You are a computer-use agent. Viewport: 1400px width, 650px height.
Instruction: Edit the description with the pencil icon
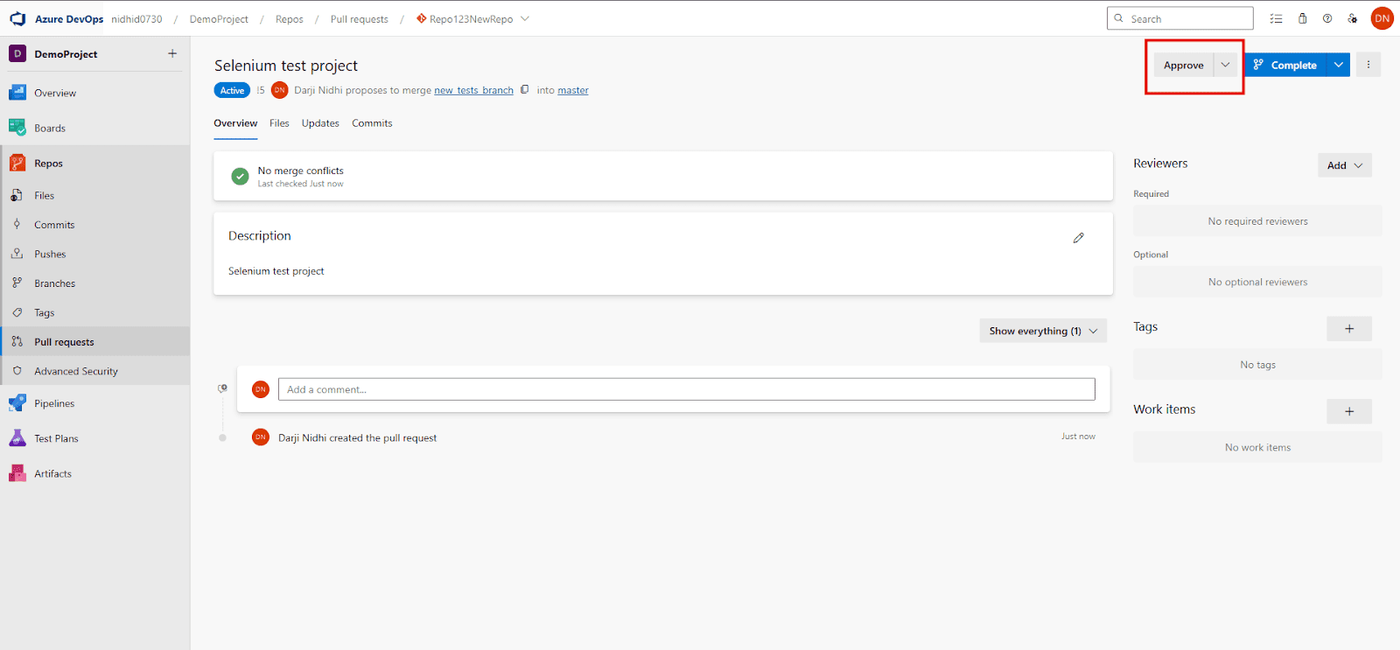pyautogui.click(x=1078, y=238)
